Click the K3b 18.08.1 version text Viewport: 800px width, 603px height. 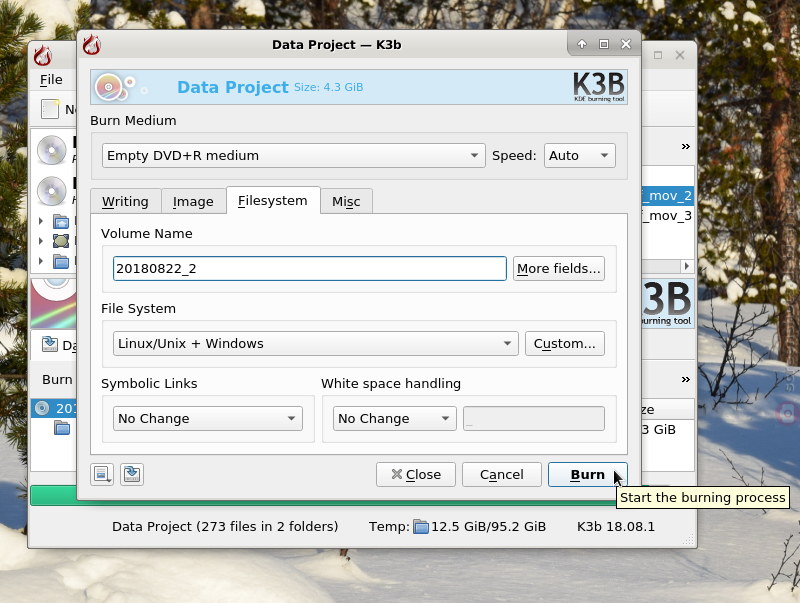click(x=615, y=526)
